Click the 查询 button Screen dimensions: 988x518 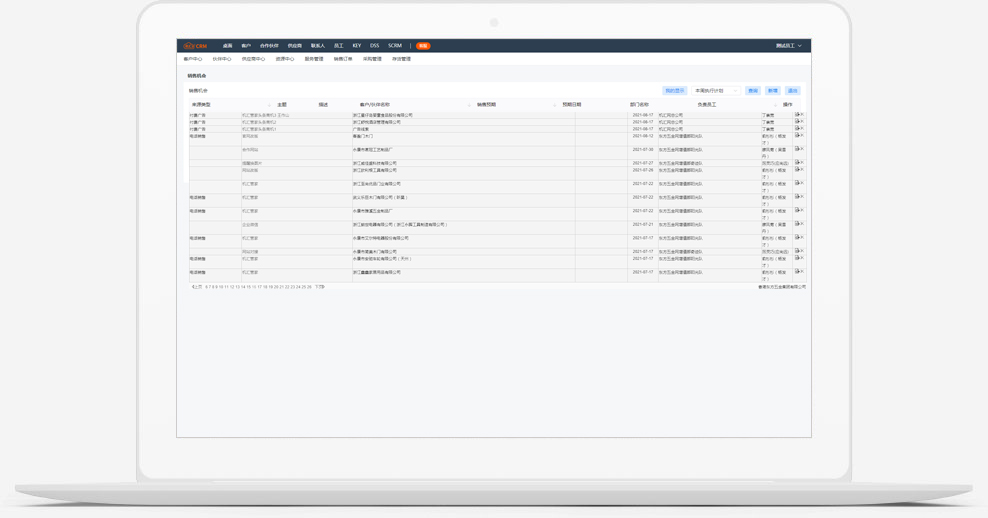[753, 91]
